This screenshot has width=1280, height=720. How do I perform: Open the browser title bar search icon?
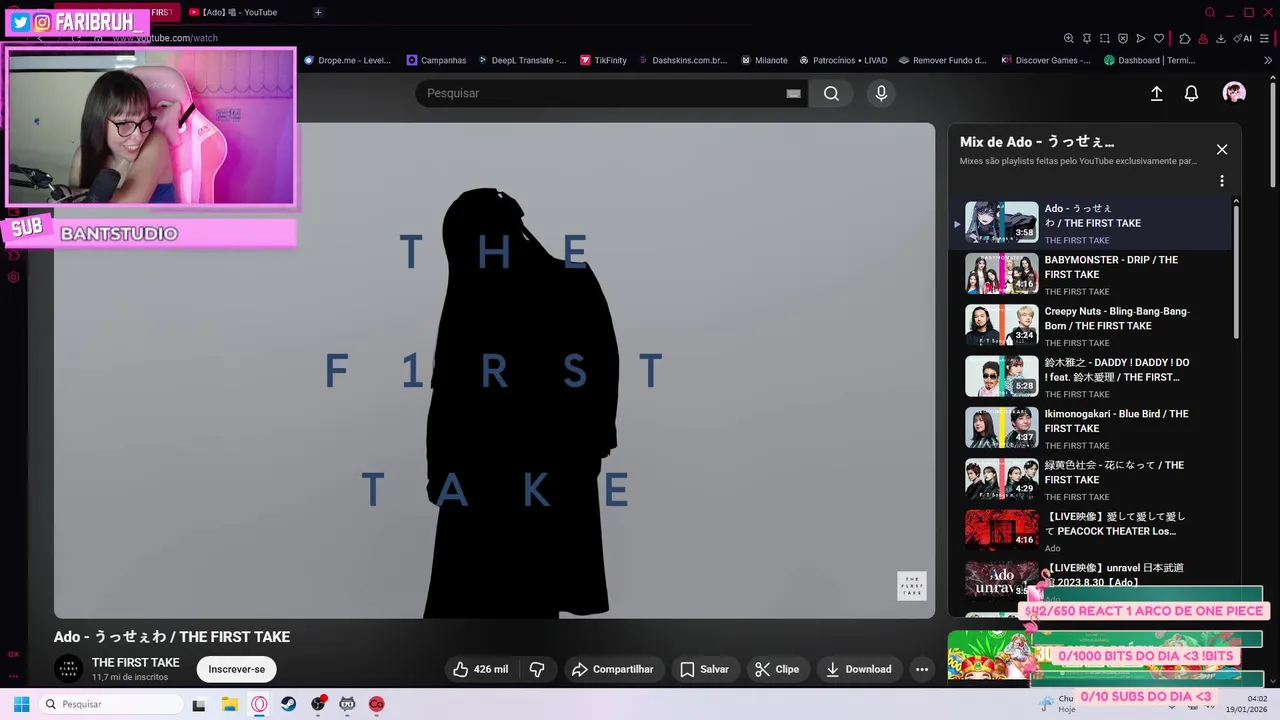tap(1210, 12)
